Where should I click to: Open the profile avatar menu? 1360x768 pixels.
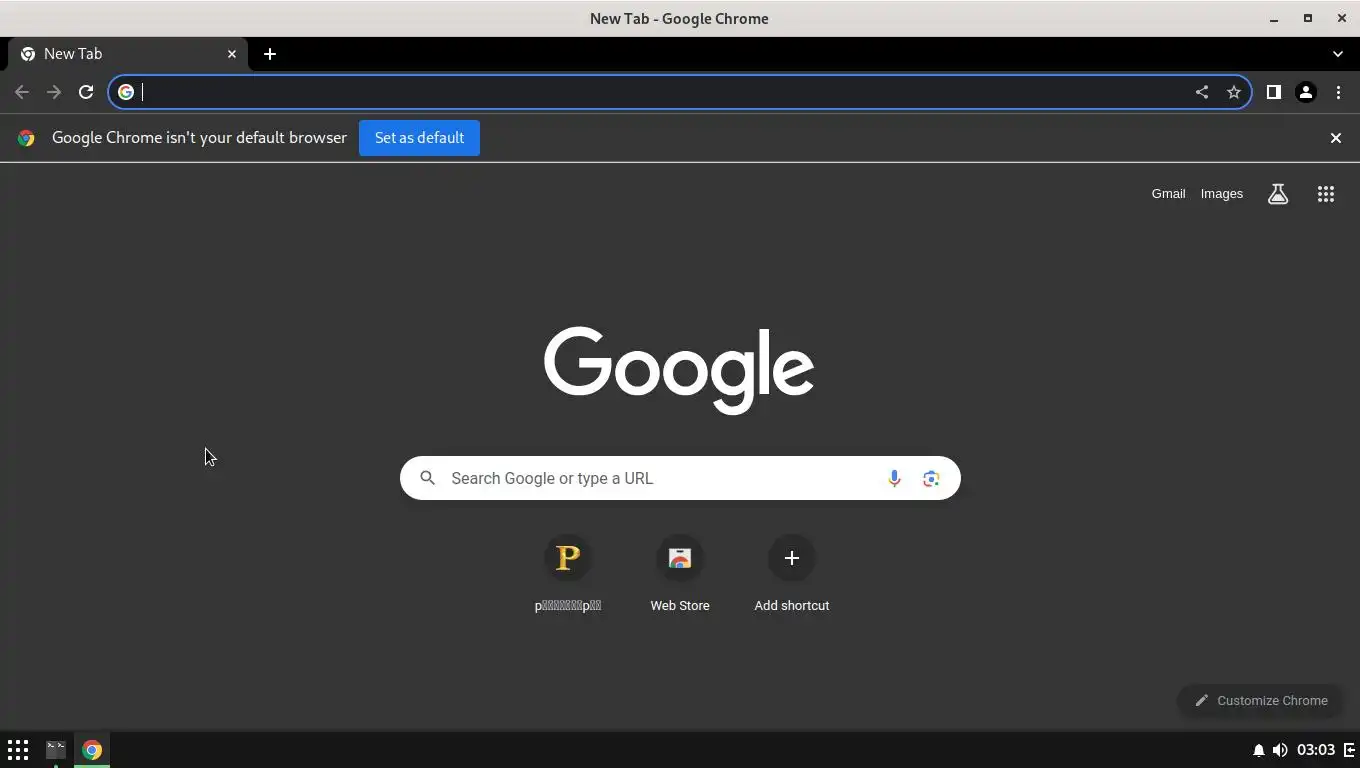coord(1305,92)
